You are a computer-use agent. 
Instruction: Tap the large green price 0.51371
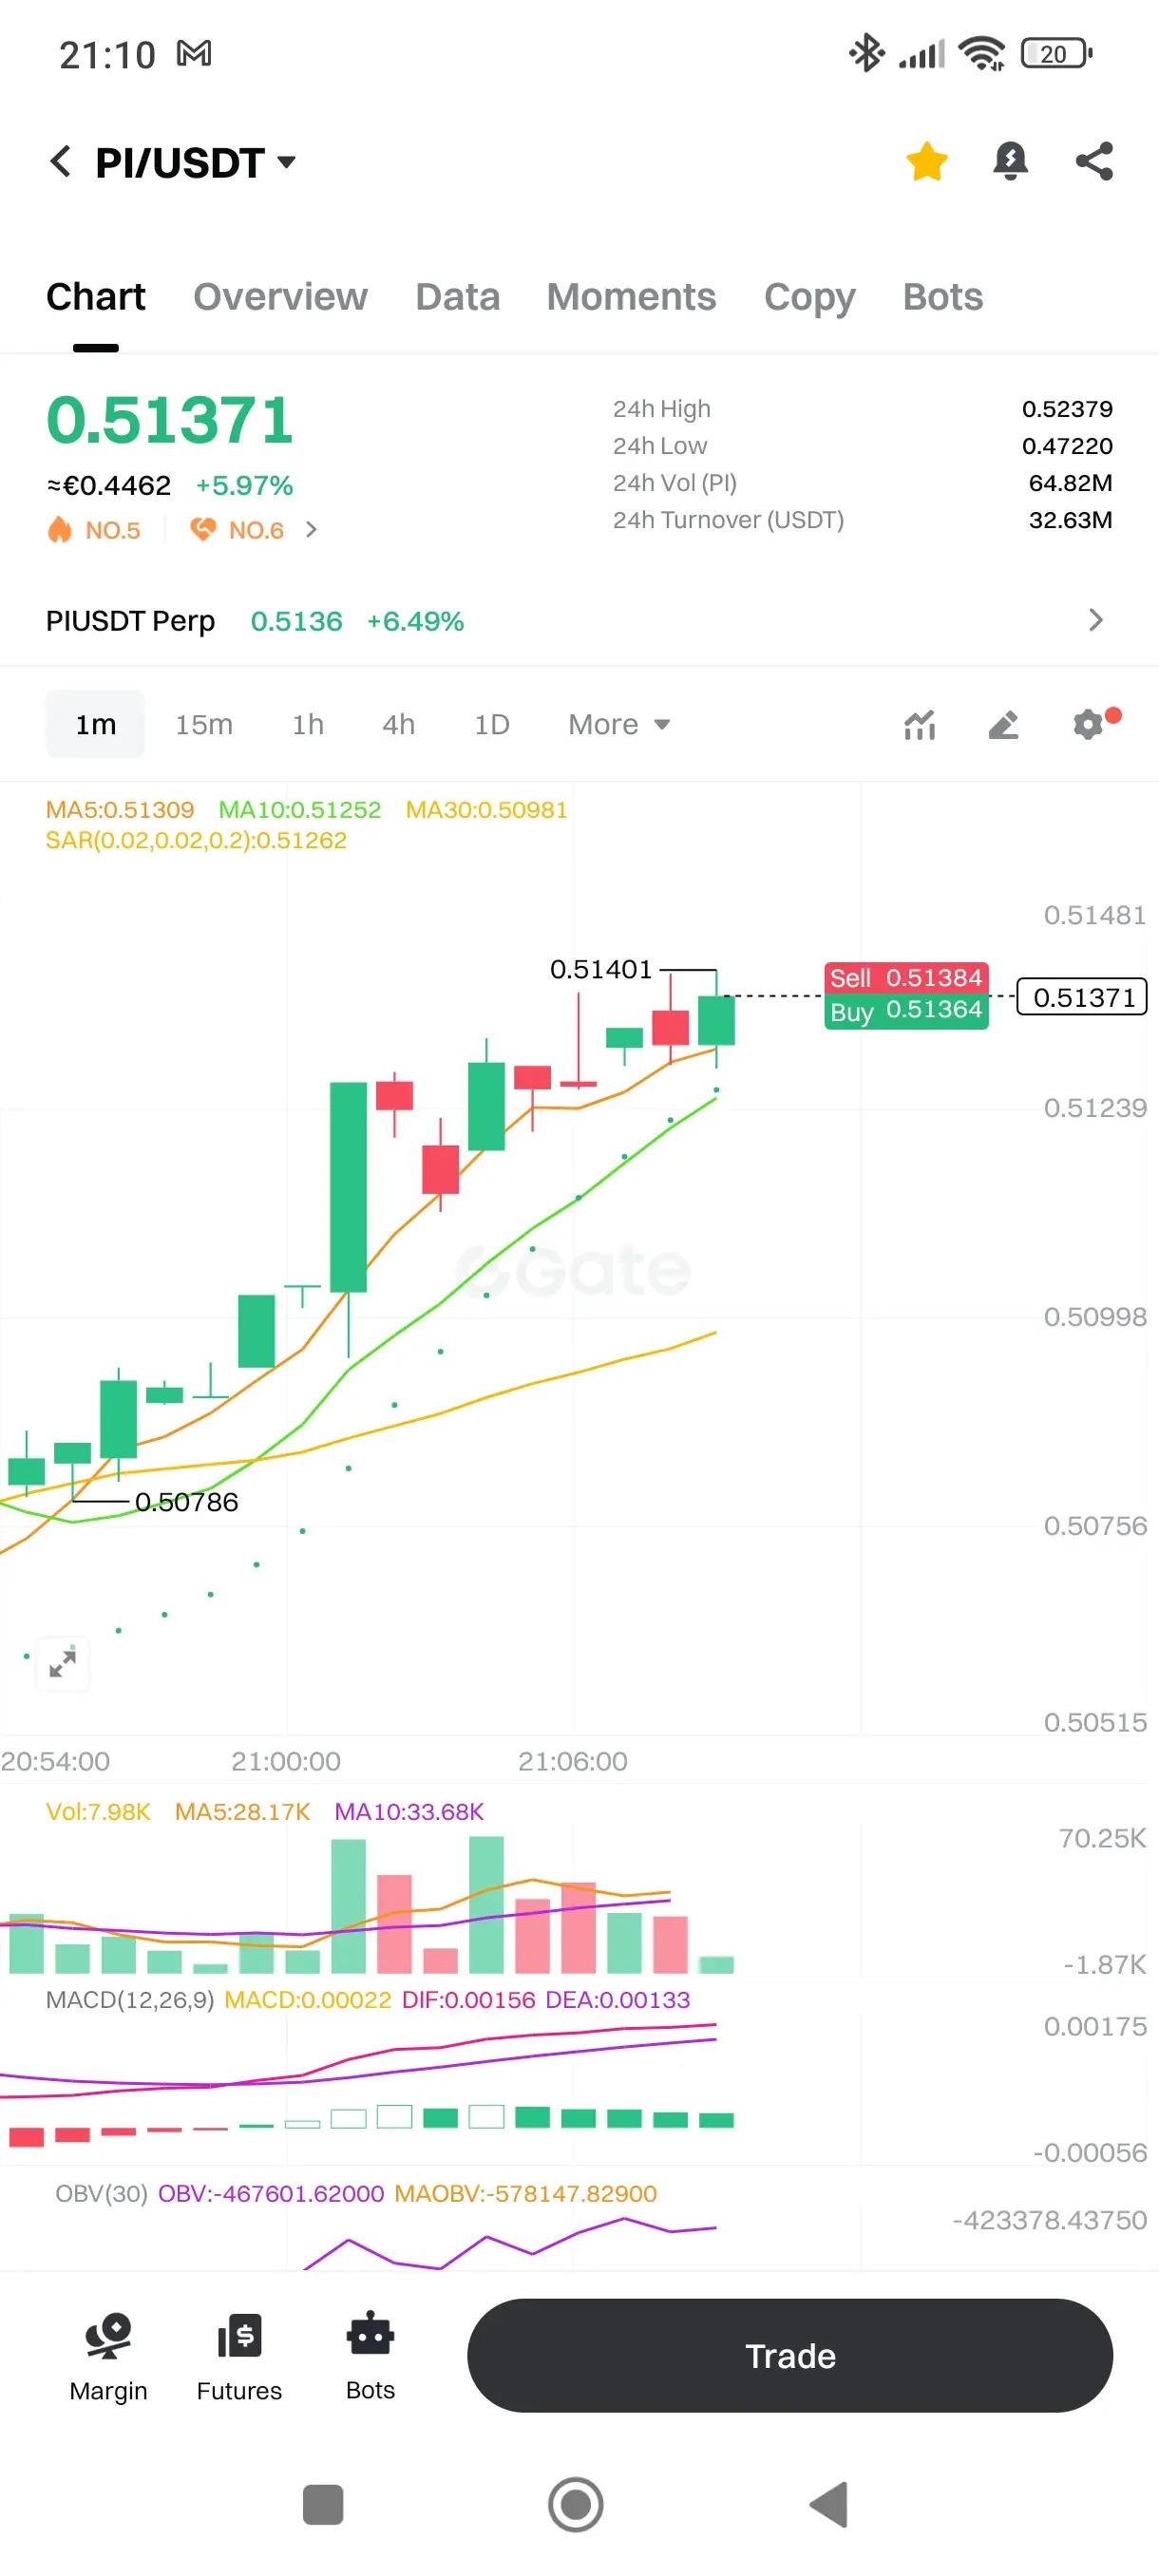pos(170,419)
